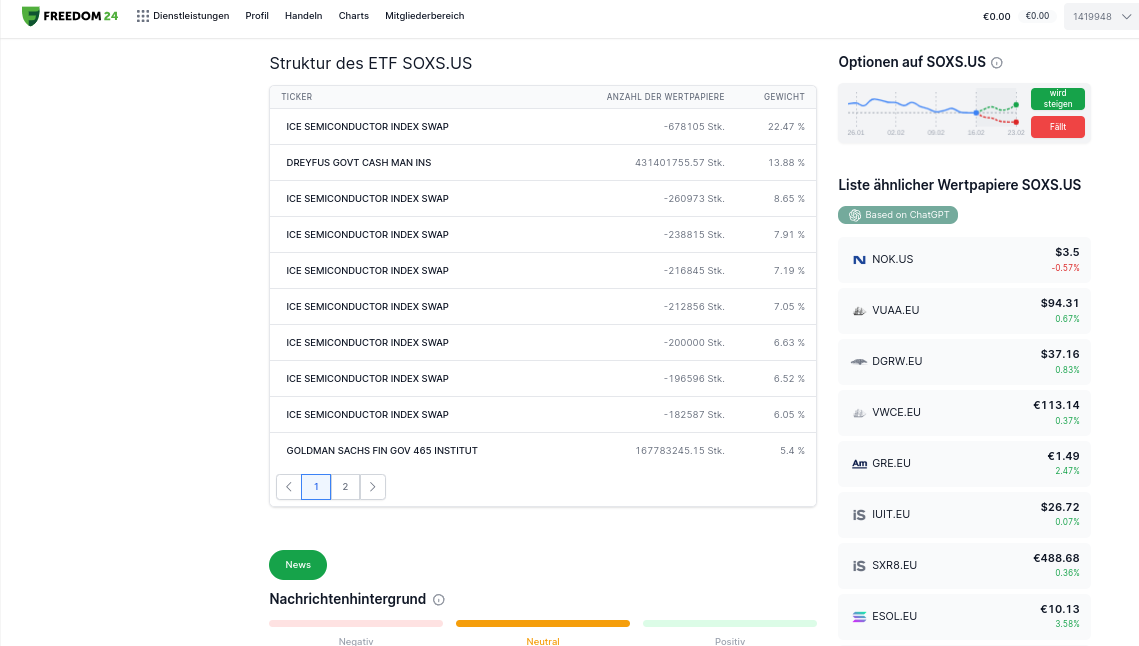Select page 2 of ETF structure table

345,487
